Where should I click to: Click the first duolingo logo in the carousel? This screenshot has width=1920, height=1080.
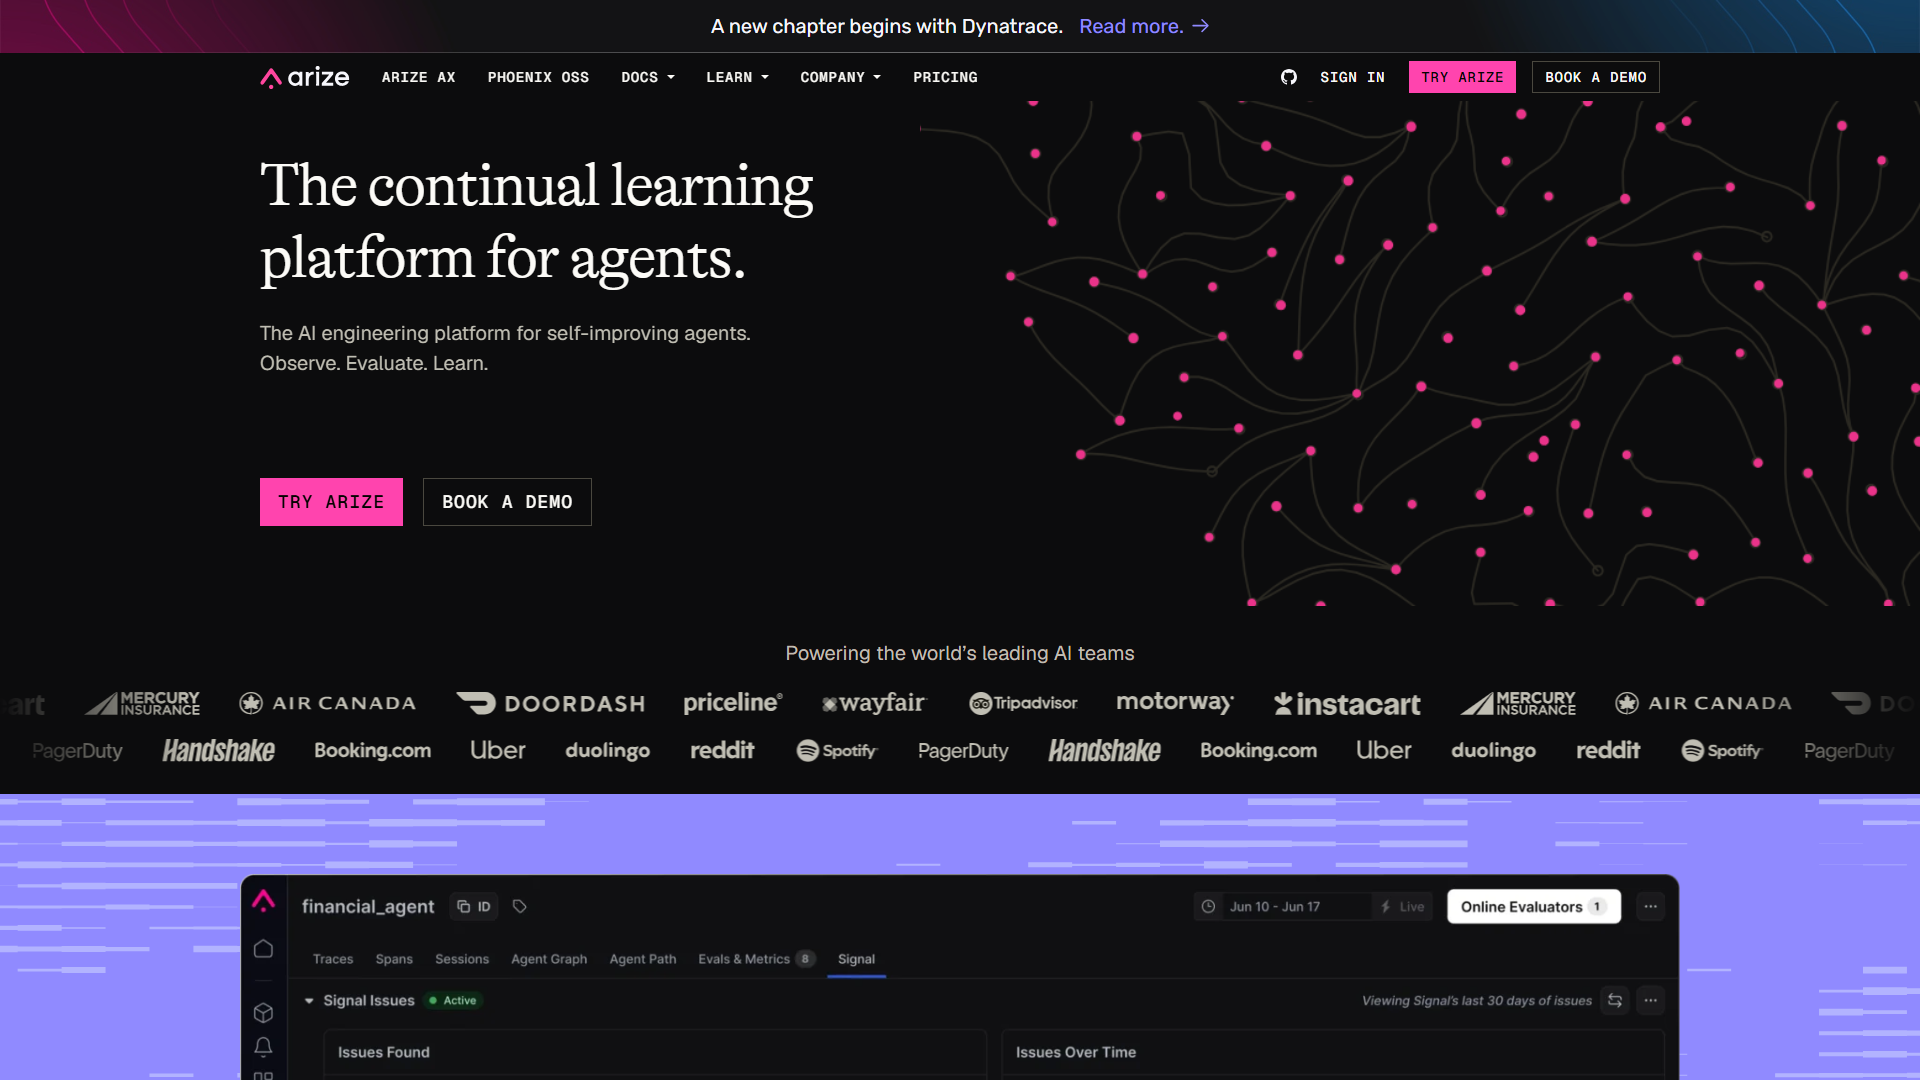(x=607, y=750)
